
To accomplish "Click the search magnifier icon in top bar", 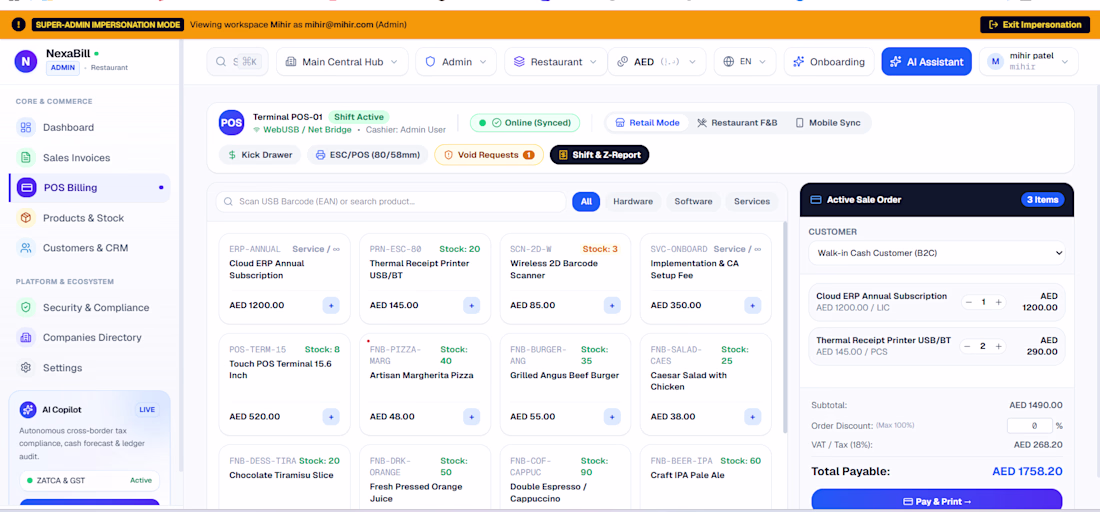I will click(x=222, y=62).
